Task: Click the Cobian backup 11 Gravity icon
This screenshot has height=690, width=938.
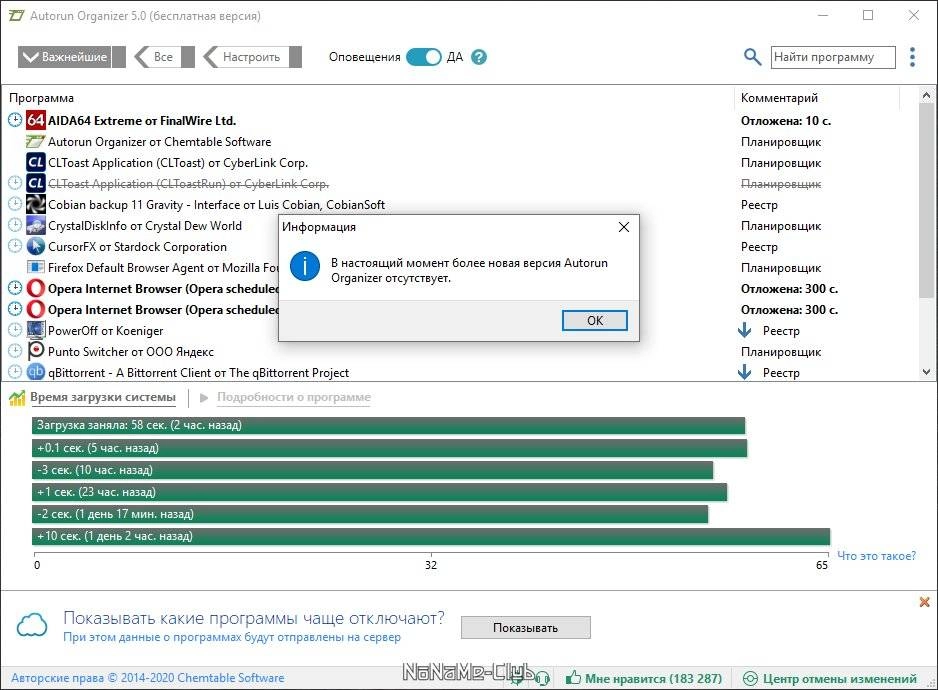Action: (35, 204)
